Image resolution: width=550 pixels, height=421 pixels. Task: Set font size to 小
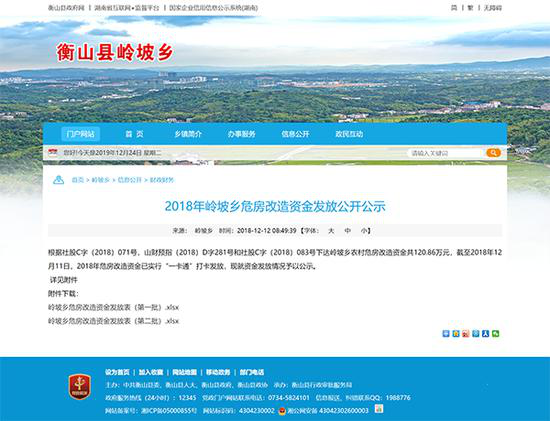coord(364,231)
